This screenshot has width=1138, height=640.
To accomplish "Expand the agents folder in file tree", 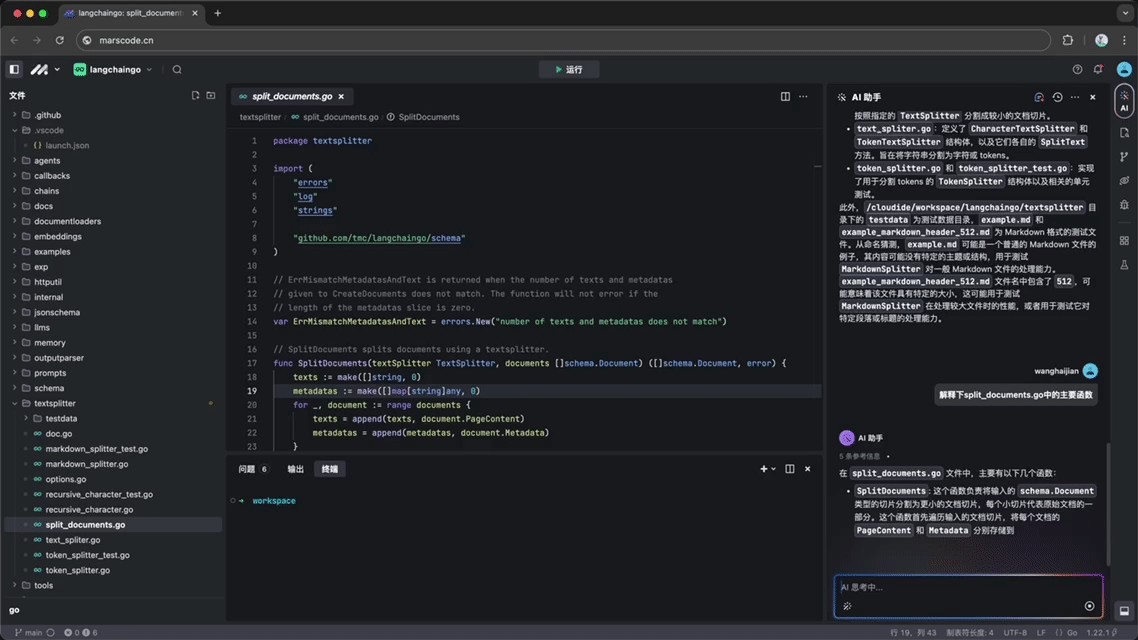I will click(46, 161).
